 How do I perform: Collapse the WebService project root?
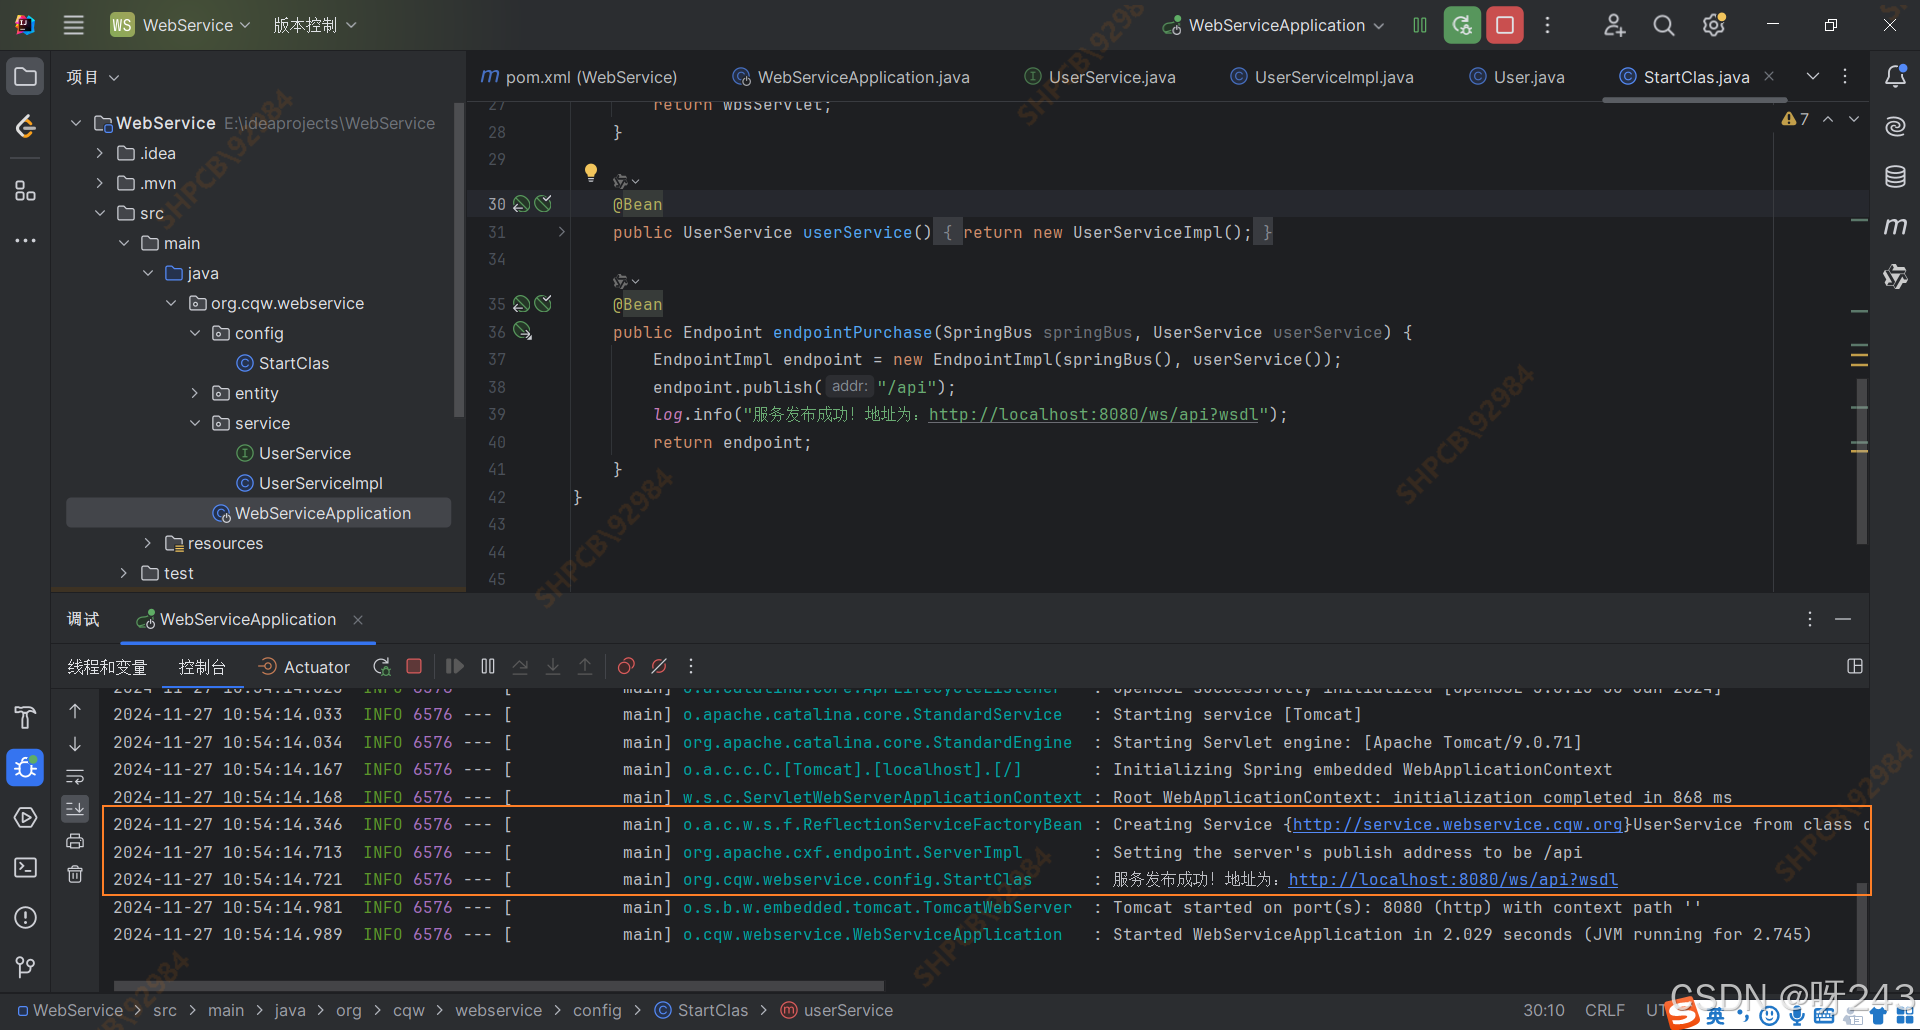[76, 123]
